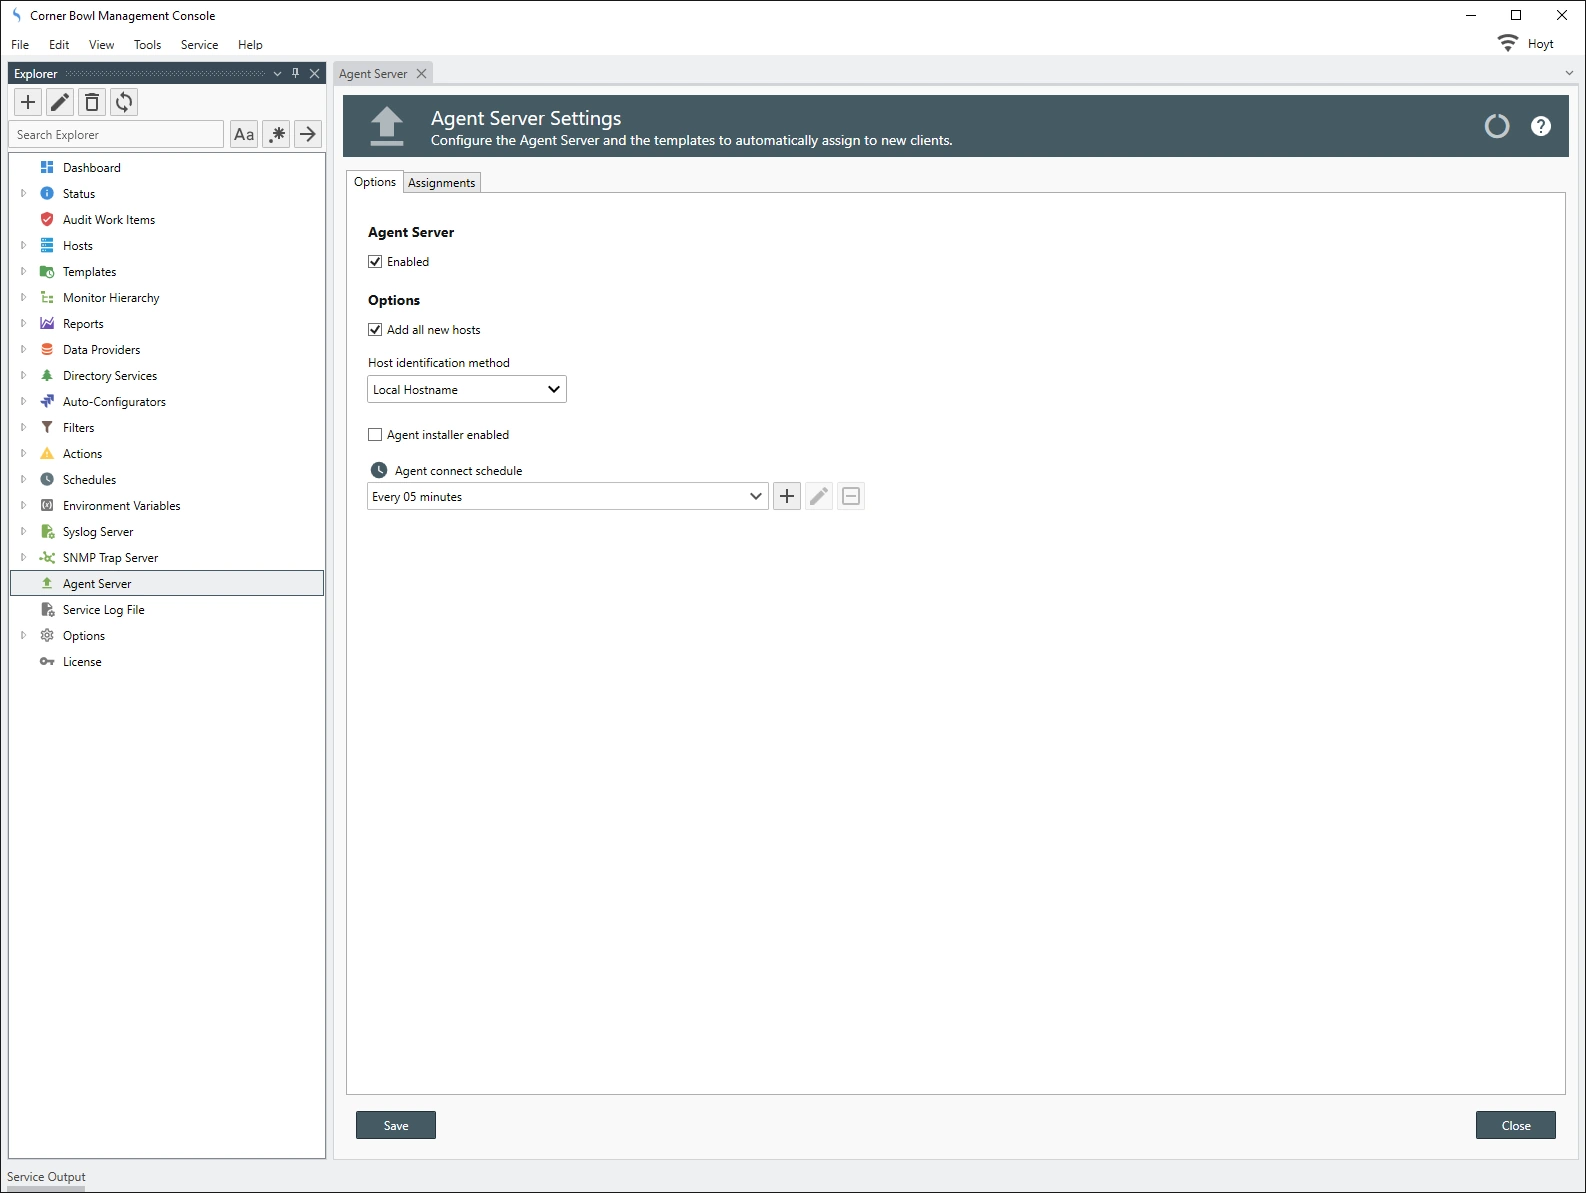Click the add (plus) icon in Explorer toolbar
The width and height of the screenshot is (1586, 1193).
(x=28, y=102)
